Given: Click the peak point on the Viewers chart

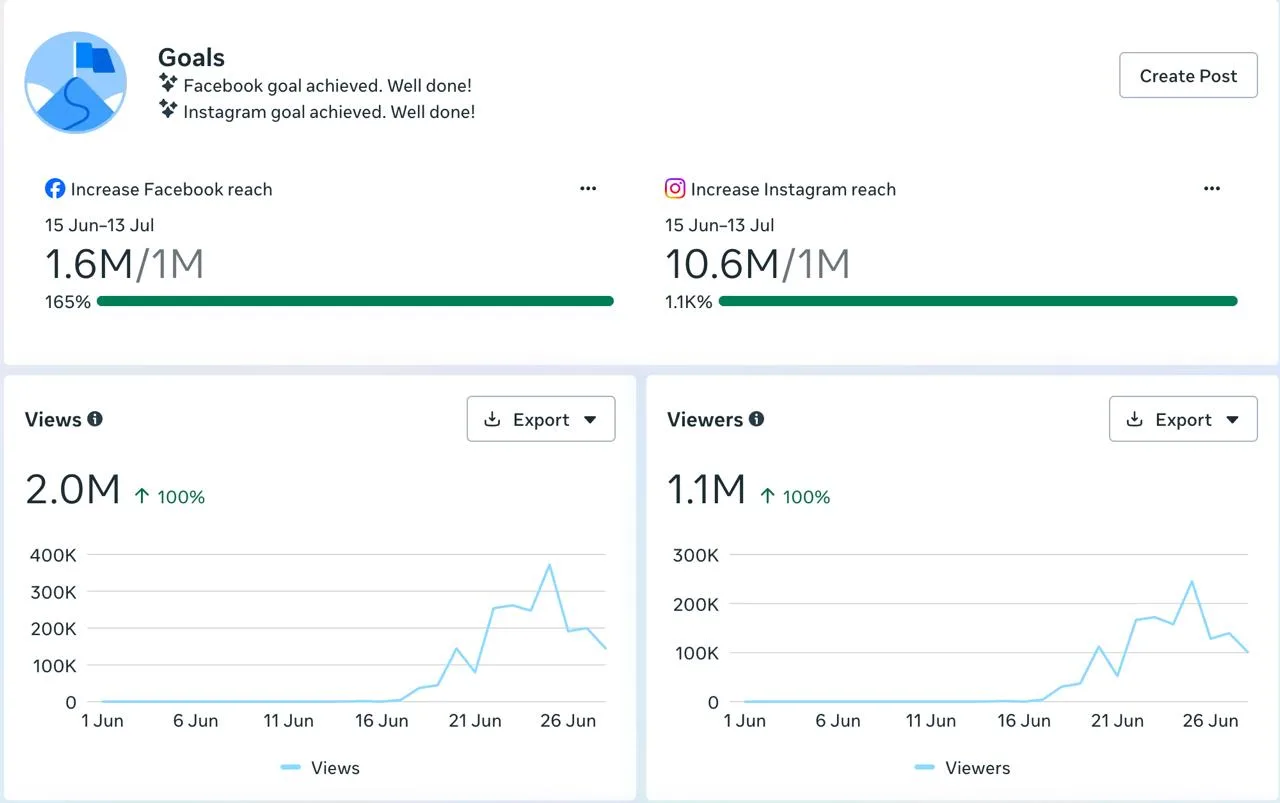Looking at the screenshot, I should [1191, 581].
